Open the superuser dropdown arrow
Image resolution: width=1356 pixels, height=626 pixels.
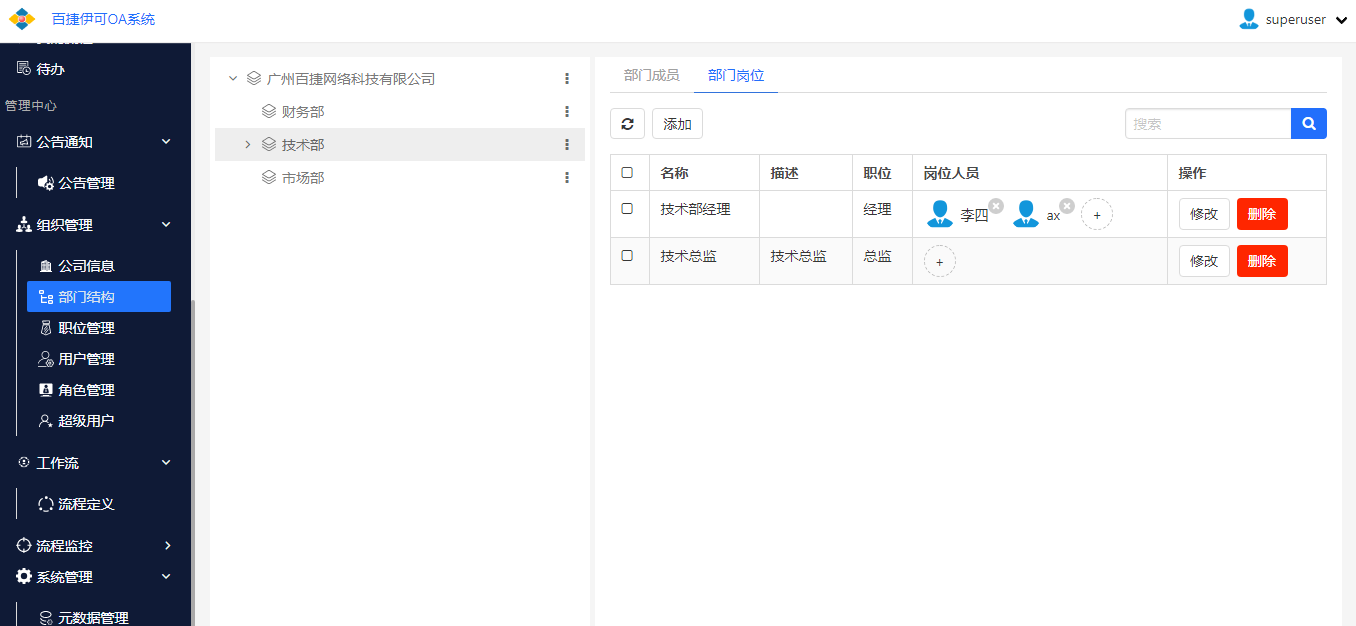pyautogui.click(x=1342, y=20)
